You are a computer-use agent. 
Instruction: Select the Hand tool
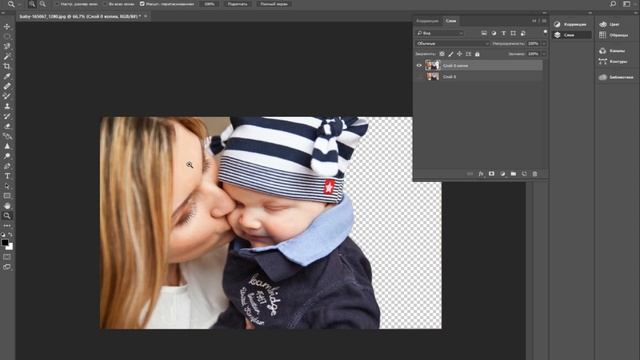point(7,206)
